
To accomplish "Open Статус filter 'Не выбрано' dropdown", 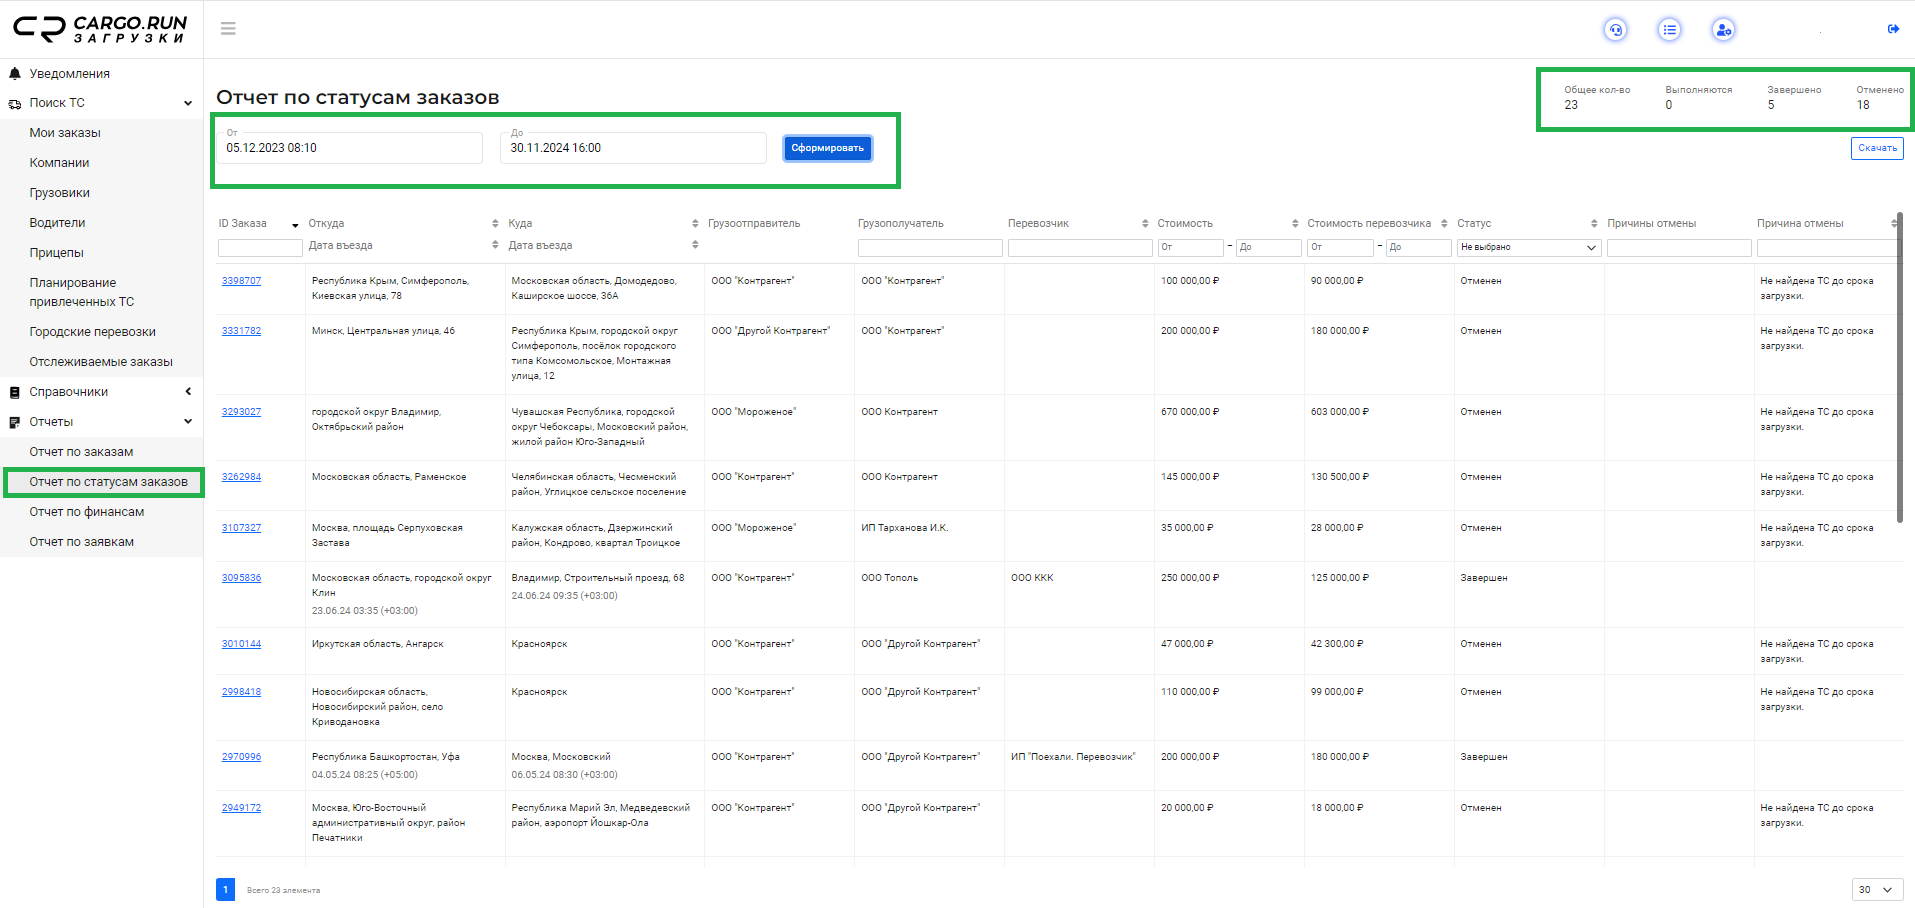I will click(1529, 247).
